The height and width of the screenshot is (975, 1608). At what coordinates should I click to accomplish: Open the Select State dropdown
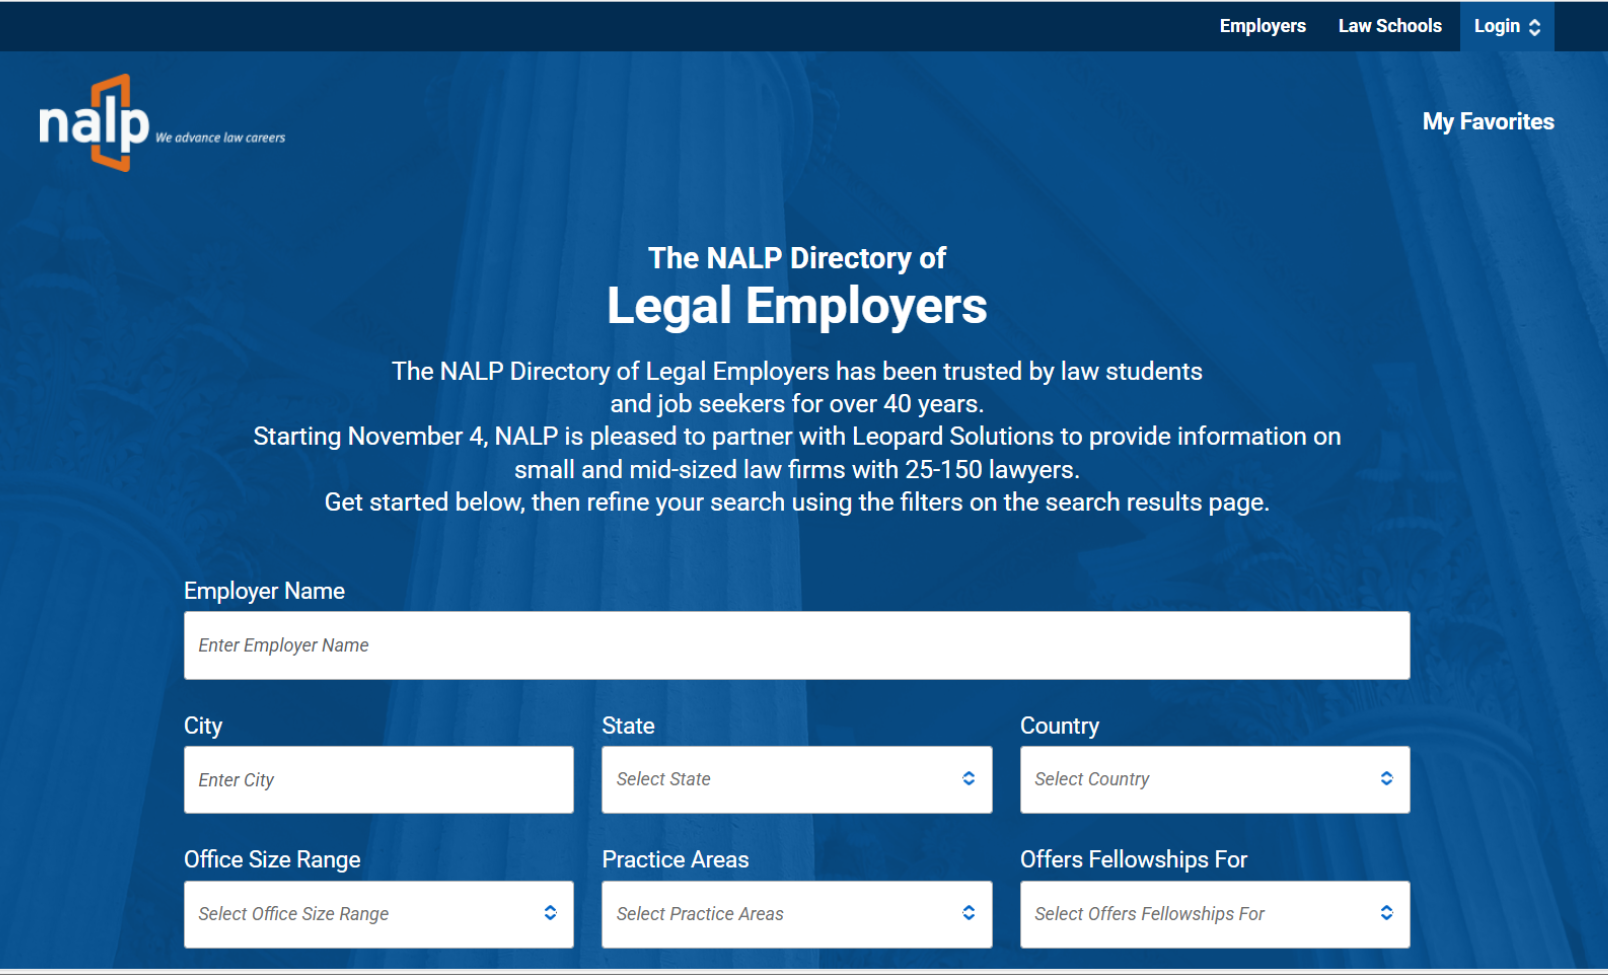780,779
